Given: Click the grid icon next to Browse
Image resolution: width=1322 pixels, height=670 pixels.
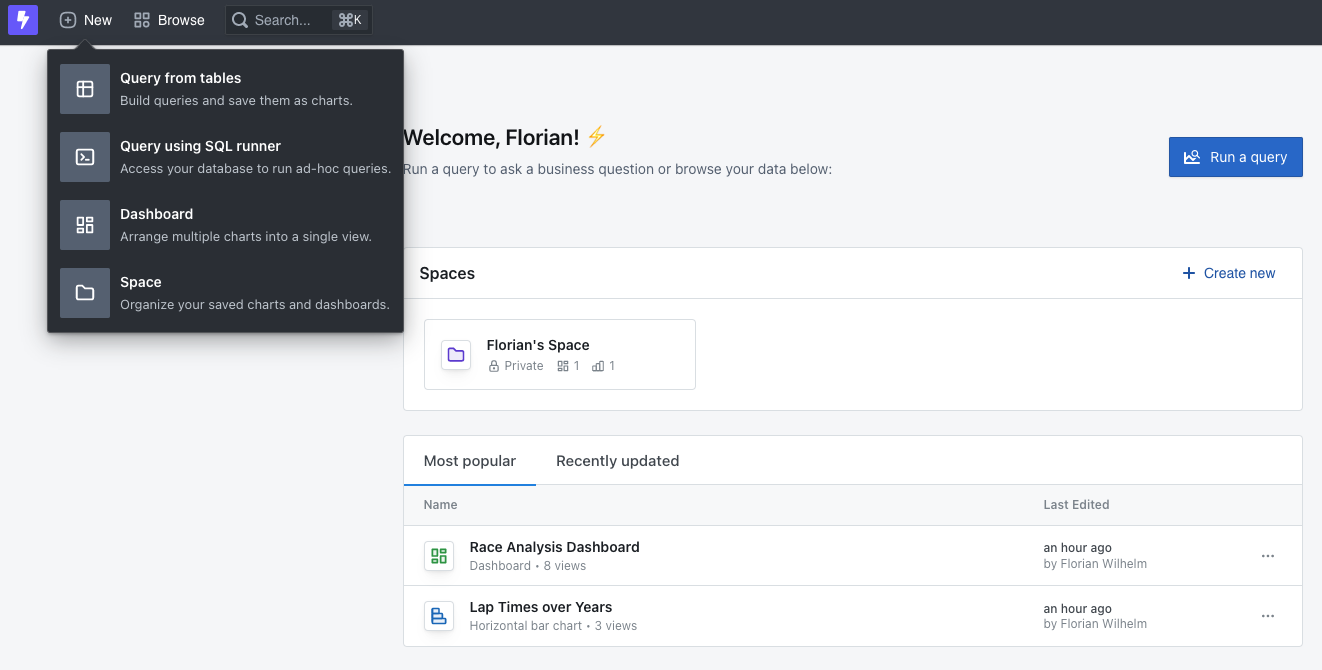Looking at the screenshot, I should [141, 19].
